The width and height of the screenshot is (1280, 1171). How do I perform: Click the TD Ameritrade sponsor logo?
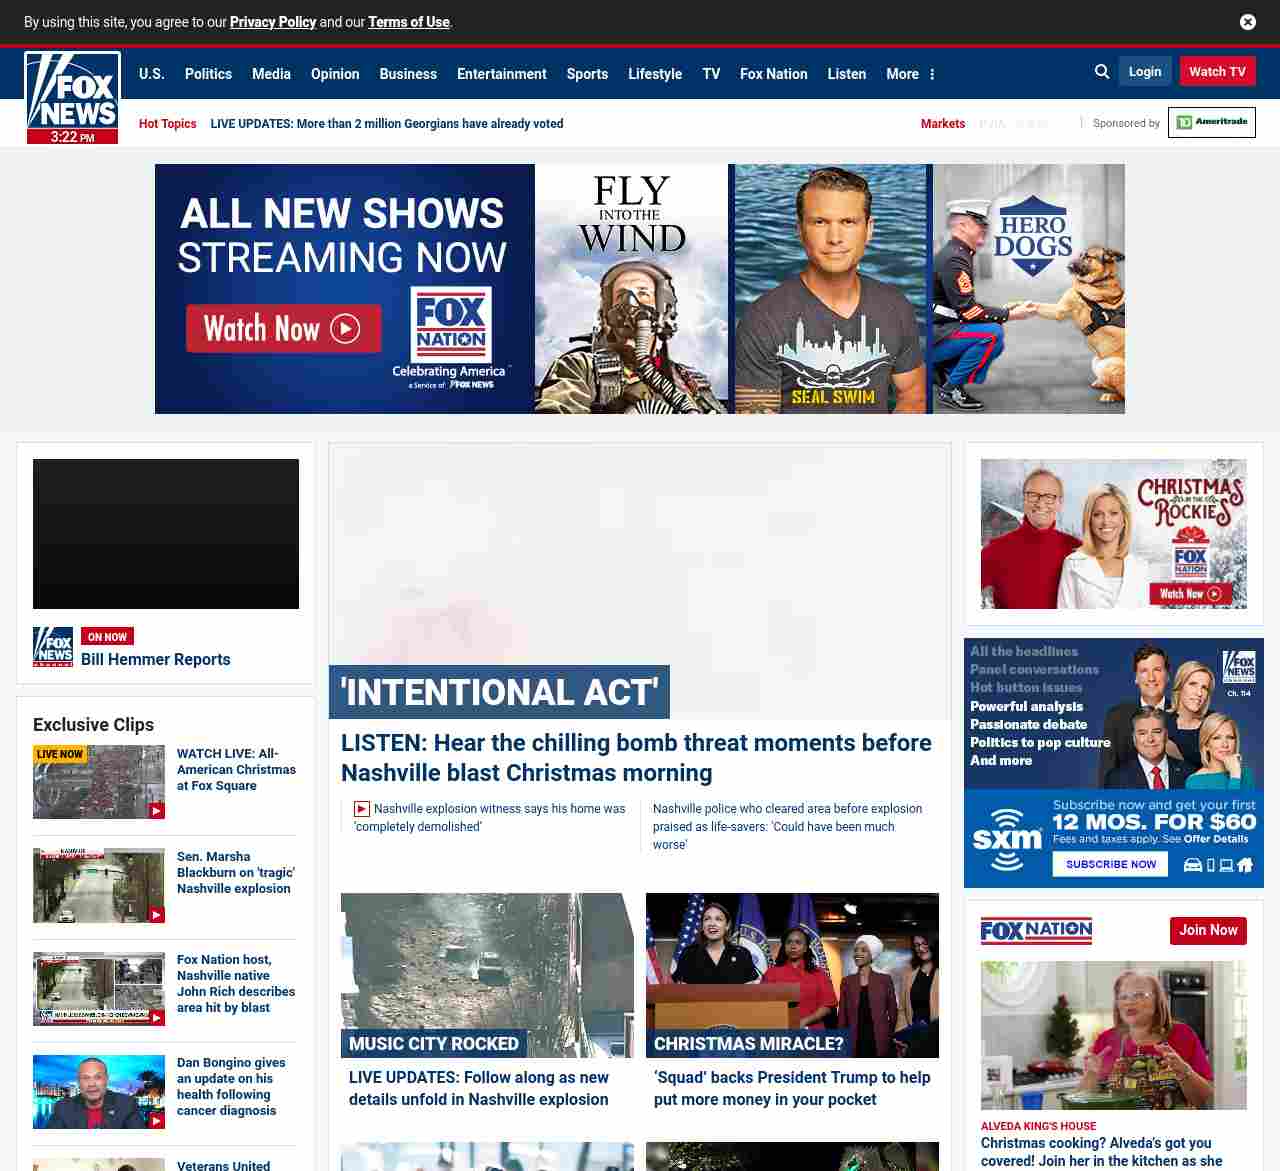pos(1211,123)
